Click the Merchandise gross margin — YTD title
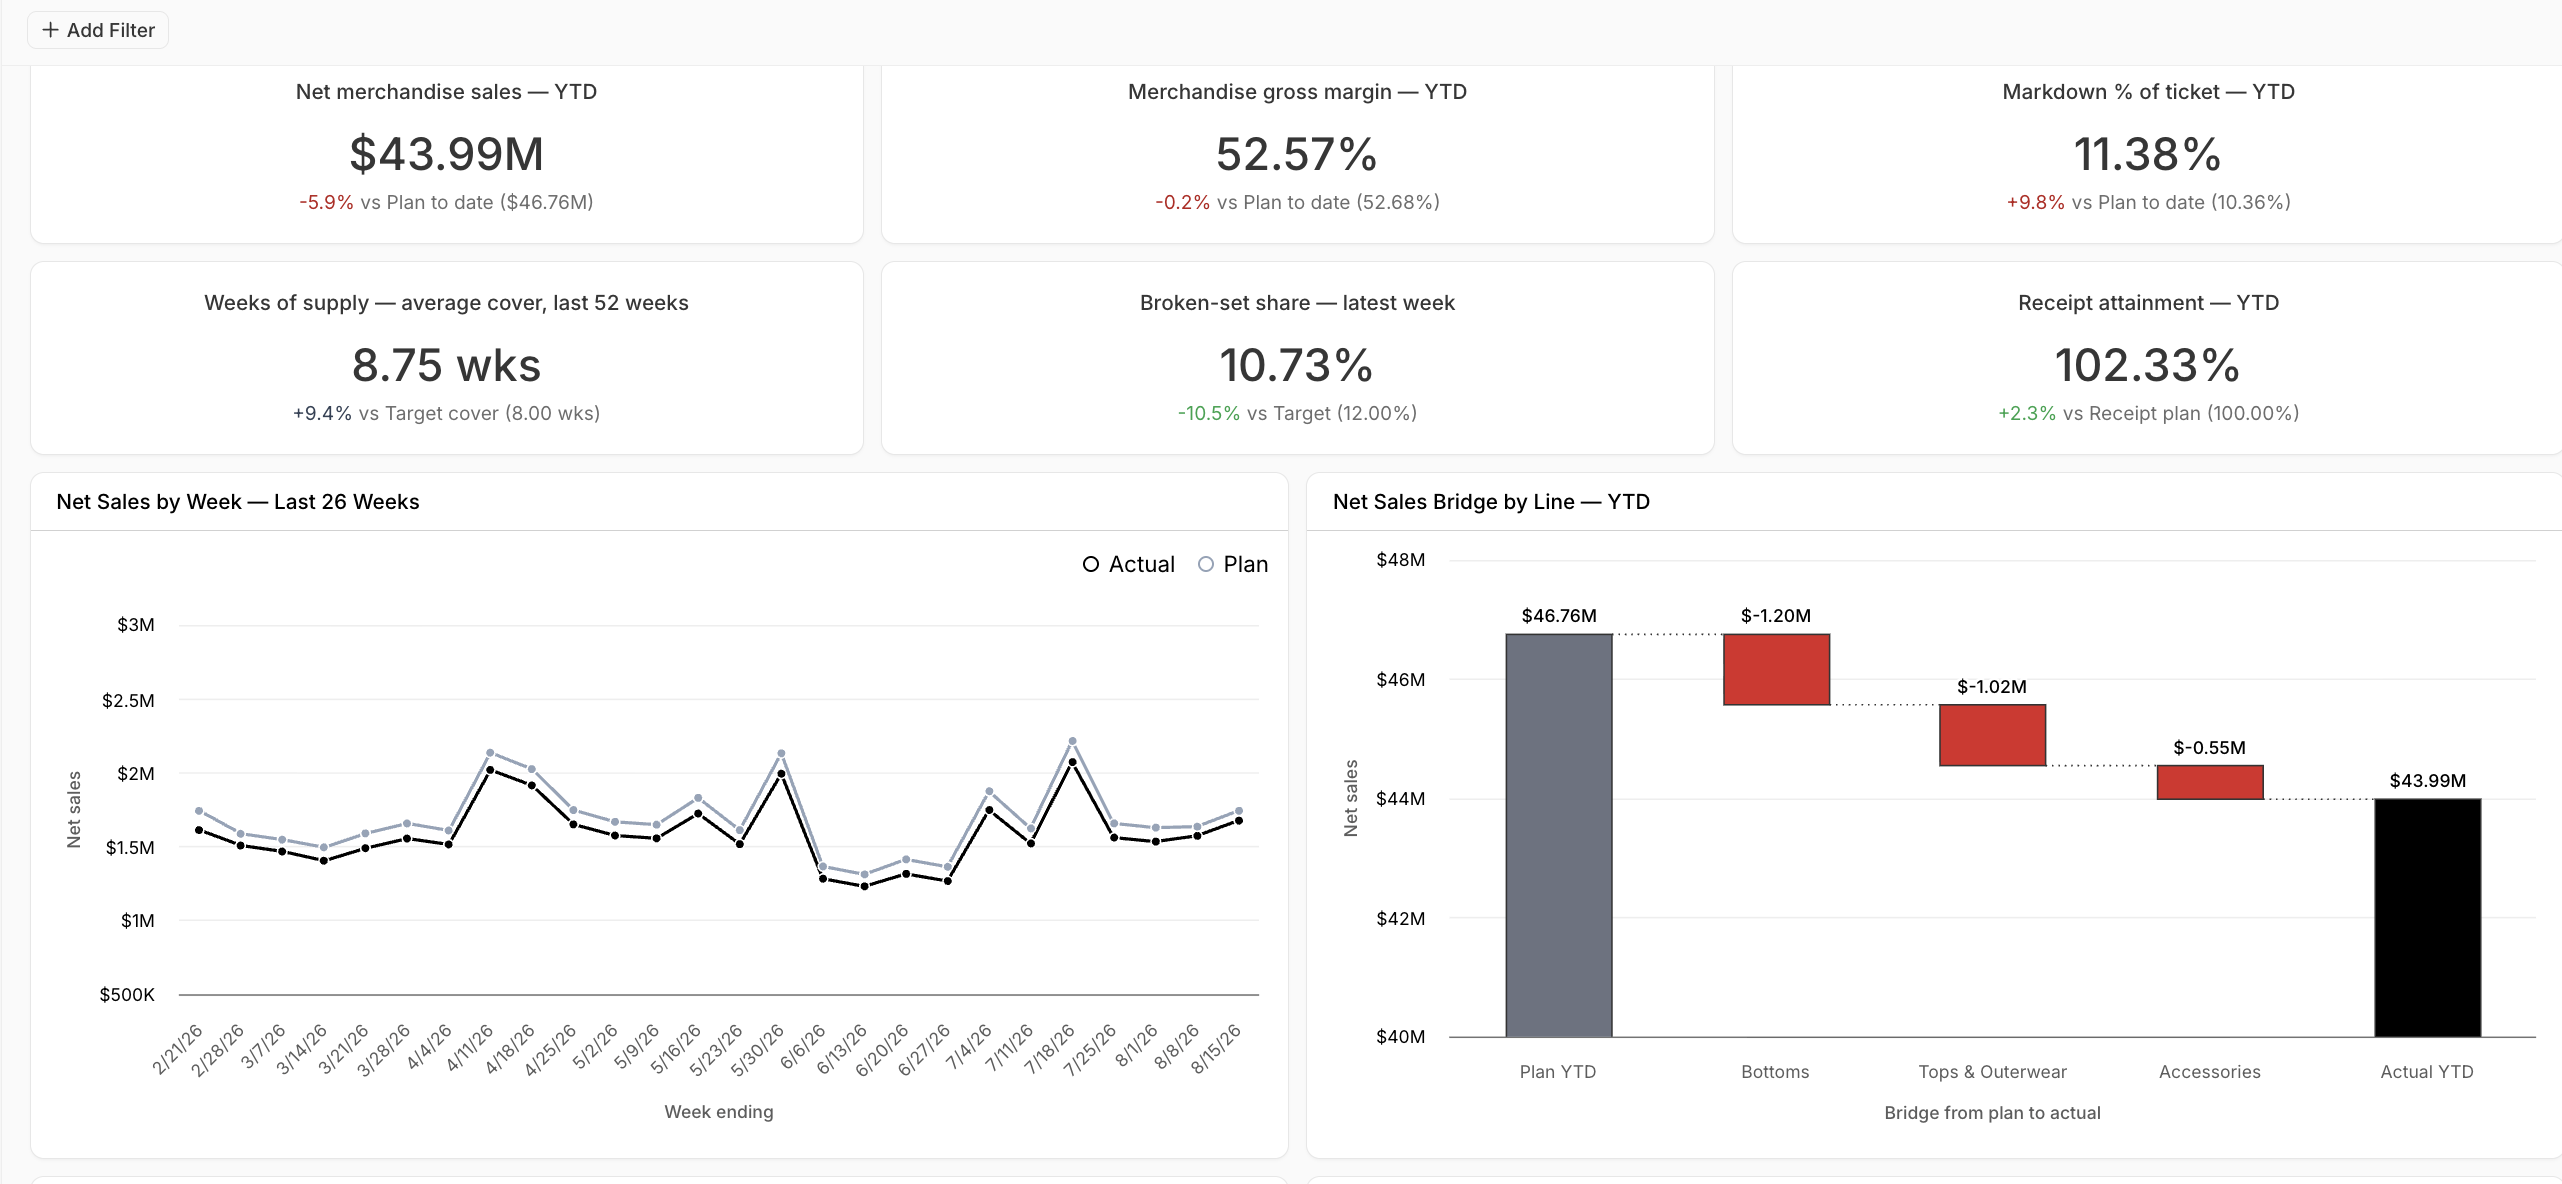2562x1184 pixels. click(x=1297, y=92)
